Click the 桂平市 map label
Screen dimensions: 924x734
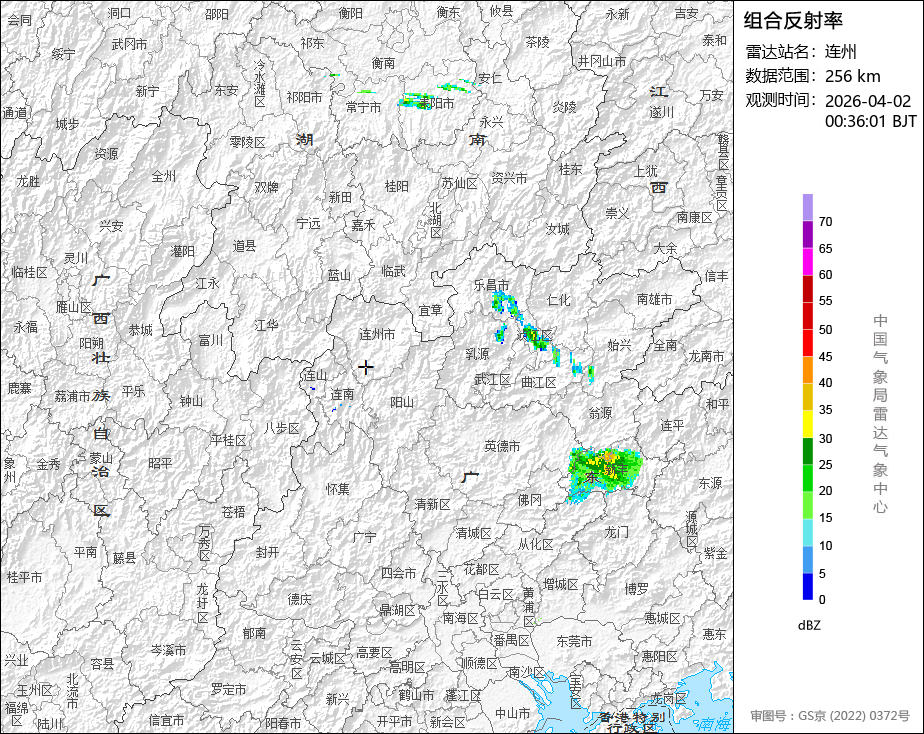tap(25, 577)
